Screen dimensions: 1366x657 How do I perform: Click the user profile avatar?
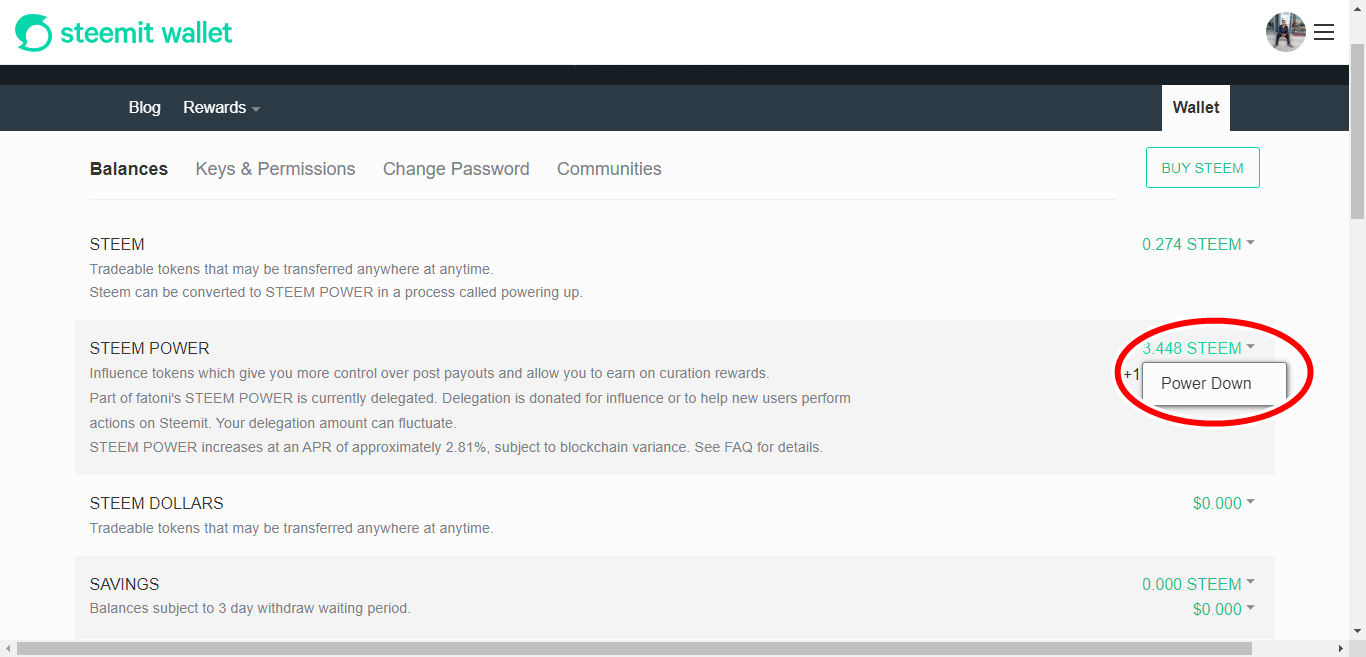point(1285,32)
